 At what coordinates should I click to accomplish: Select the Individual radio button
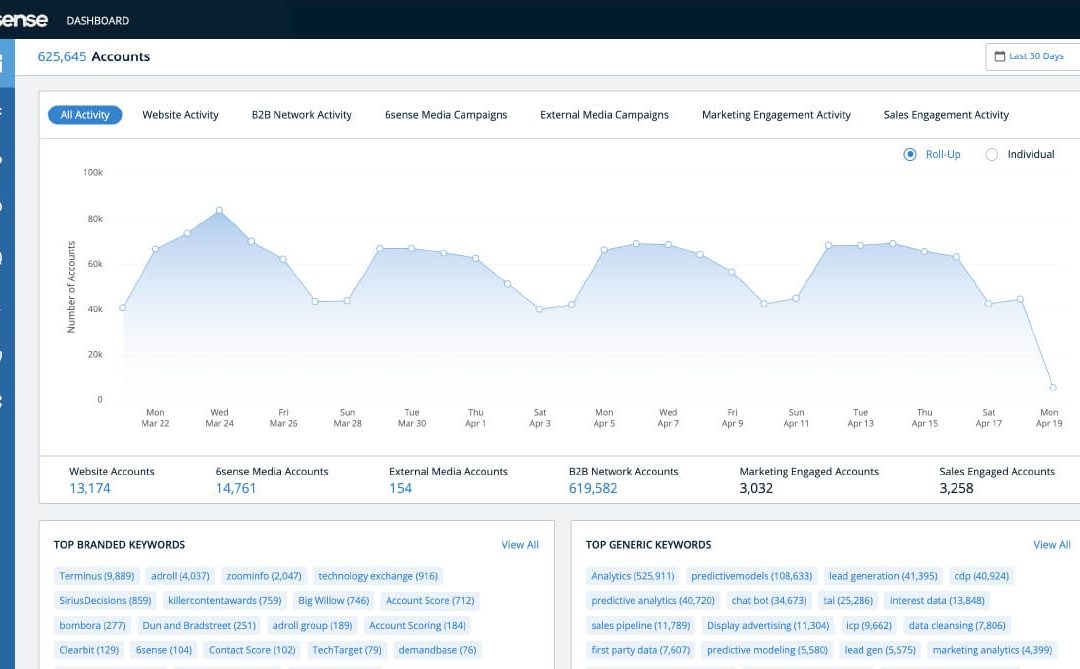[x=992, y=154]
